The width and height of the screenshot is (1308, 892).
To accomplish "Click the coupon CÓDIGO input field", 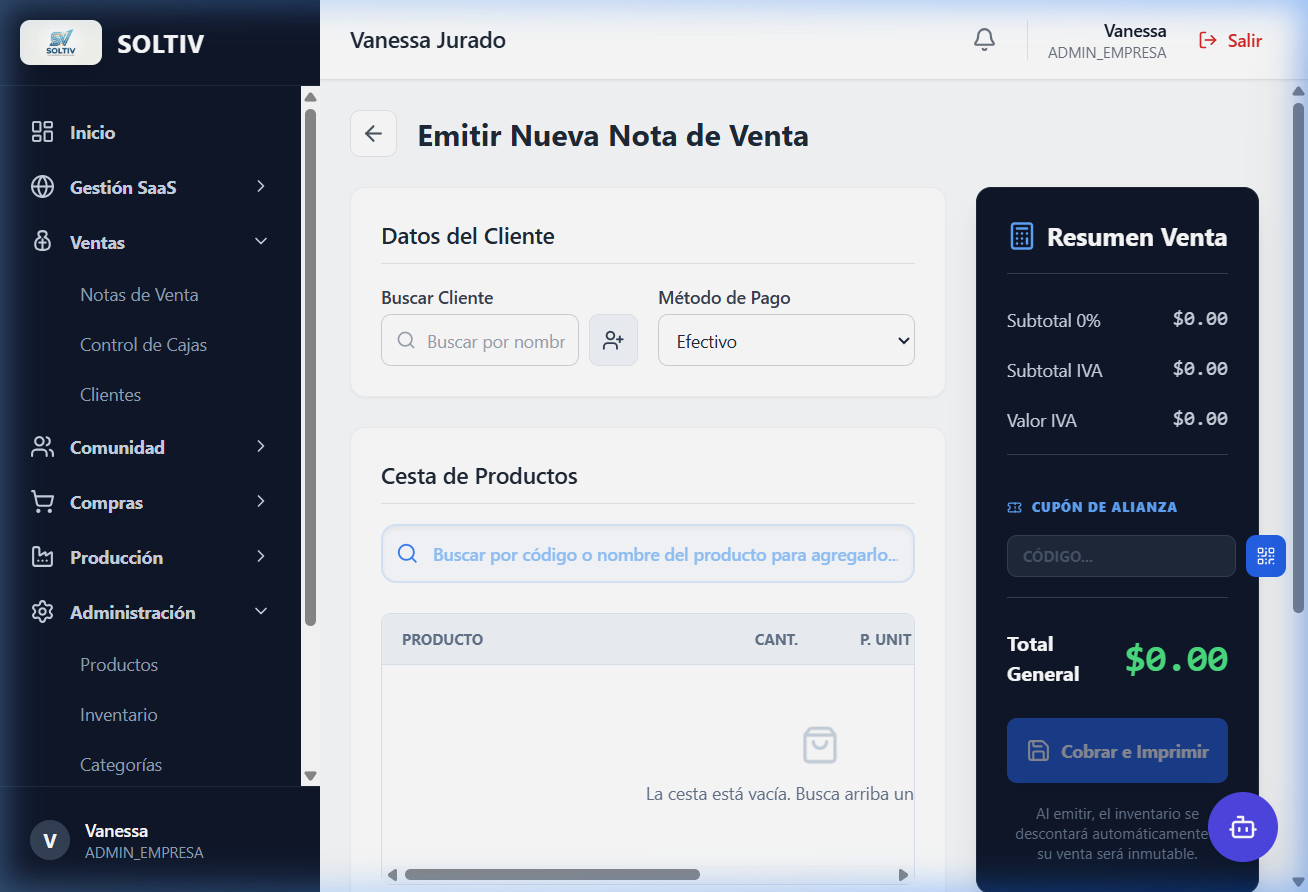I will point(1121,556).
